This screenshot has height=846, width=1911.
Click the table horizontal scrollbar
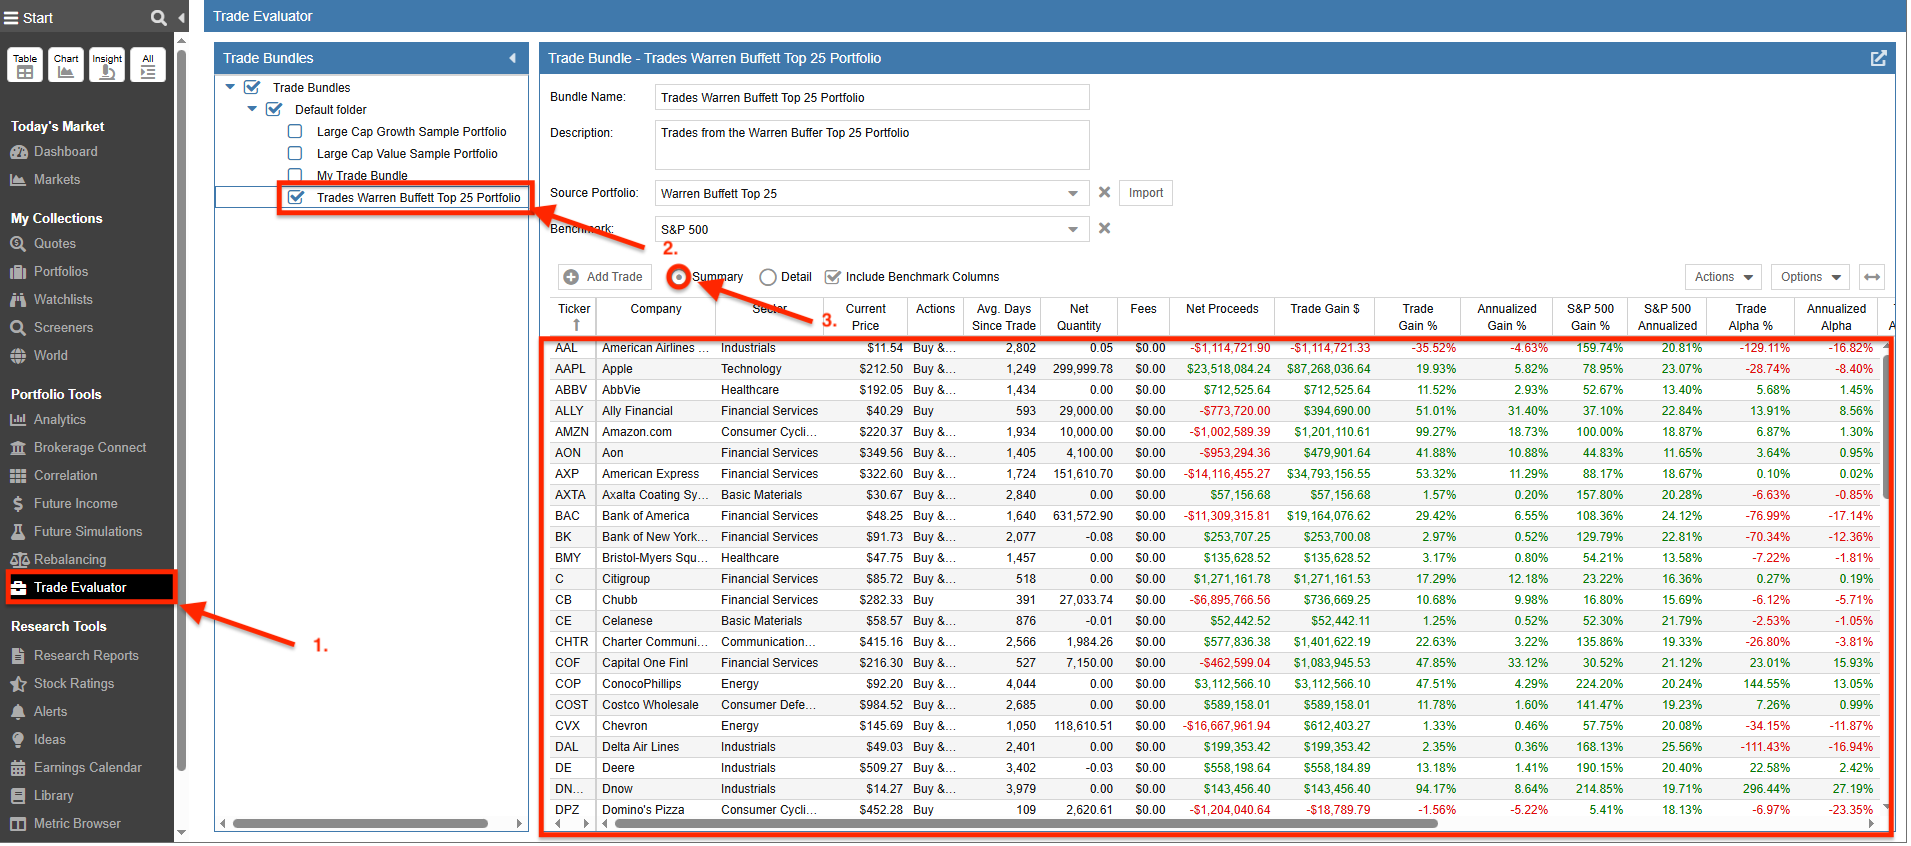[x=1025, y=824]
